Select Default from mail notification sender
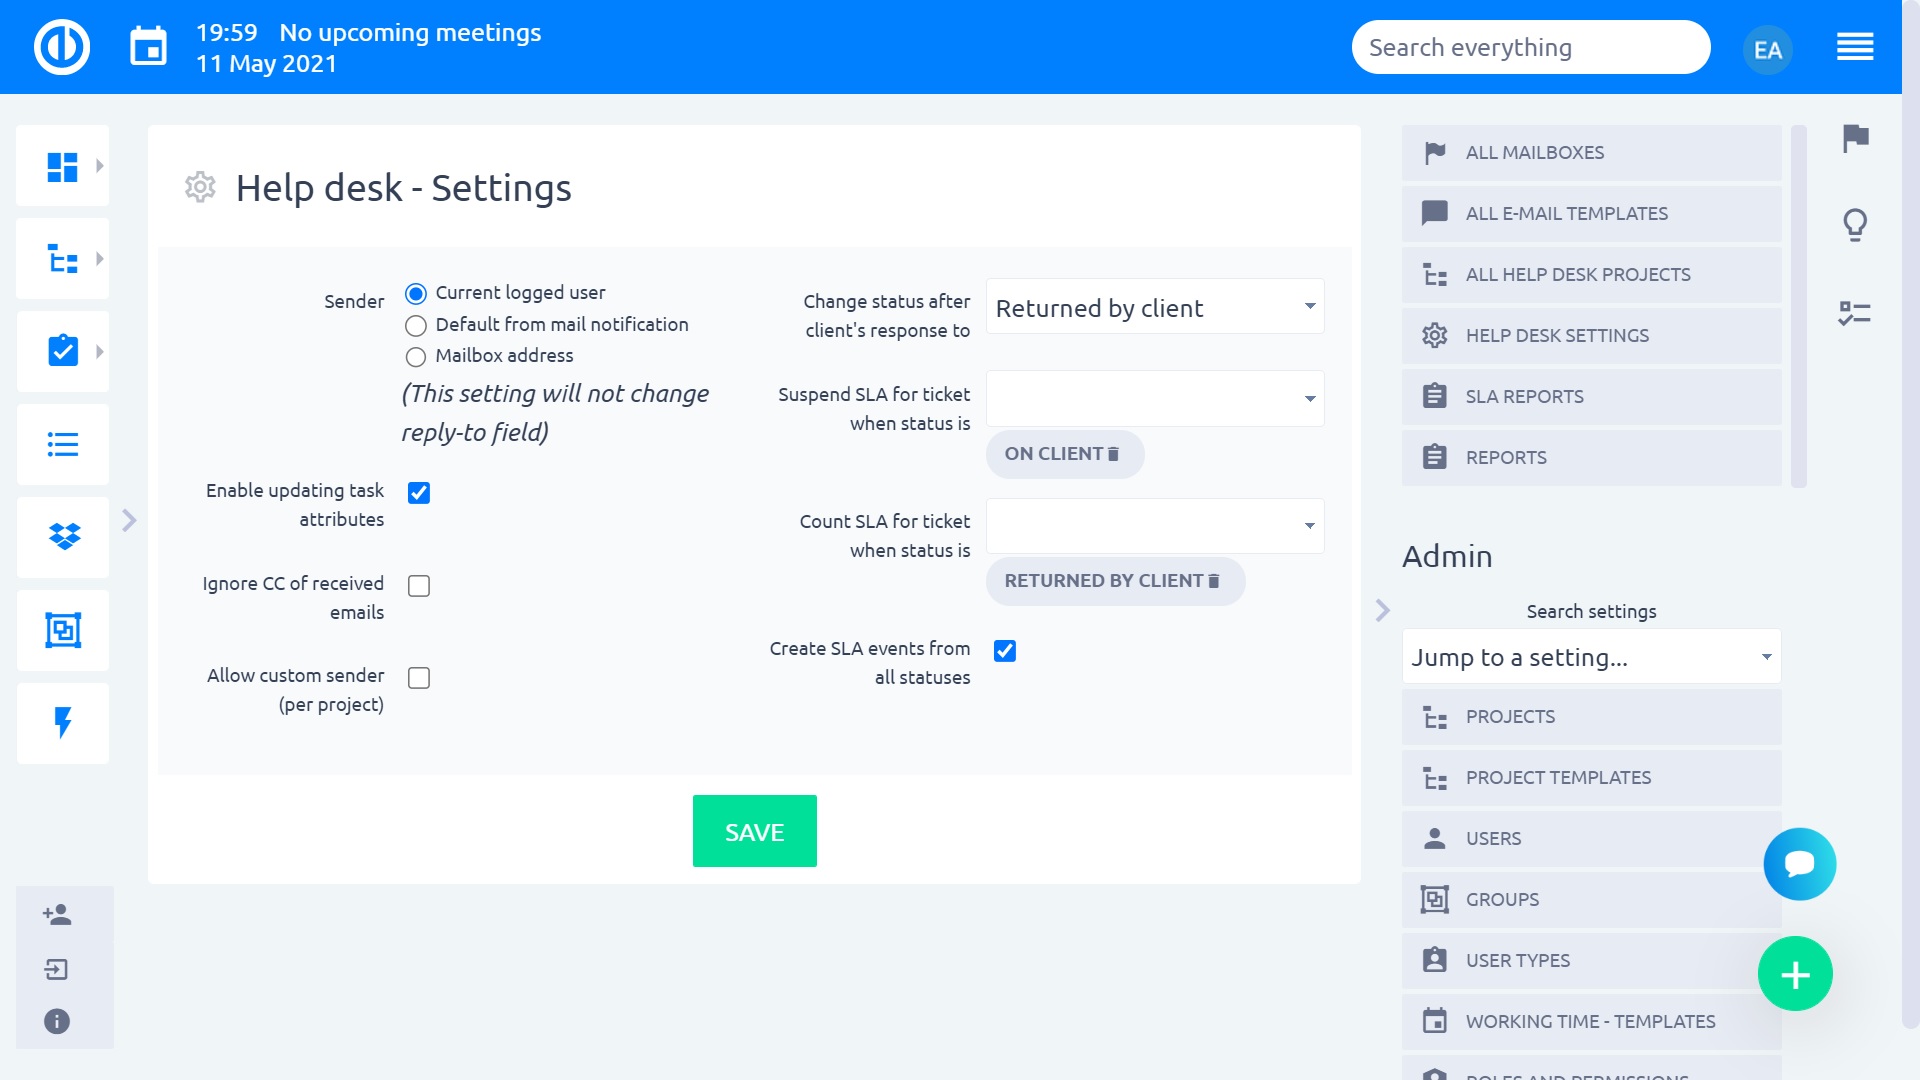 click(416, 326)
